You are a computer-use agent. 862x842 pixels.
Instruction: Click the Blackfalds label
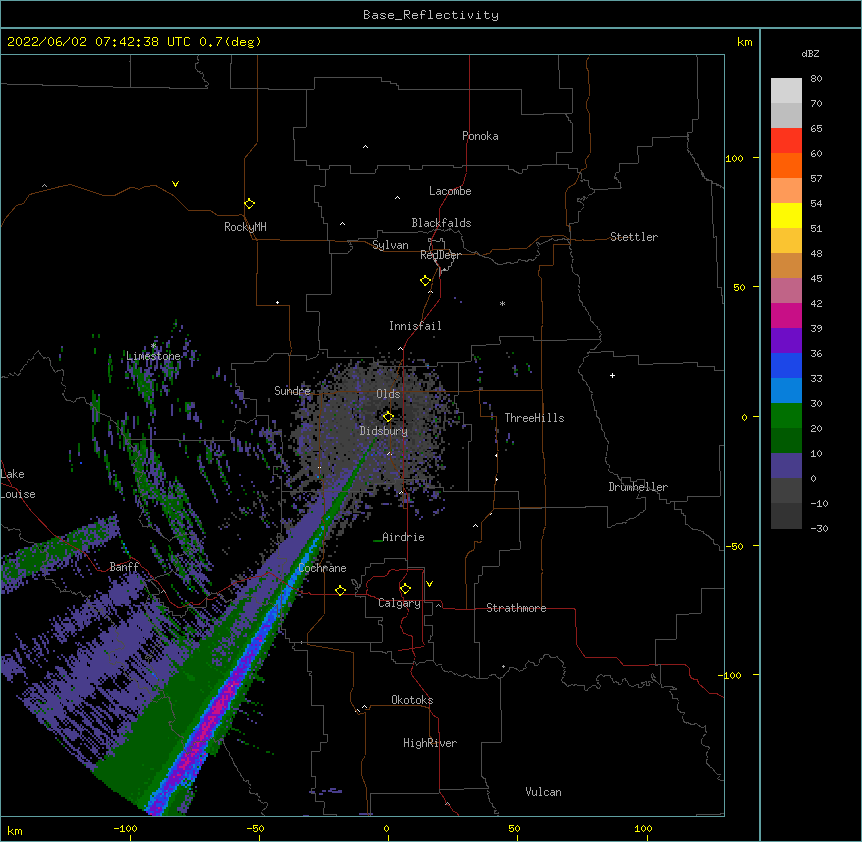coord(441,223)
